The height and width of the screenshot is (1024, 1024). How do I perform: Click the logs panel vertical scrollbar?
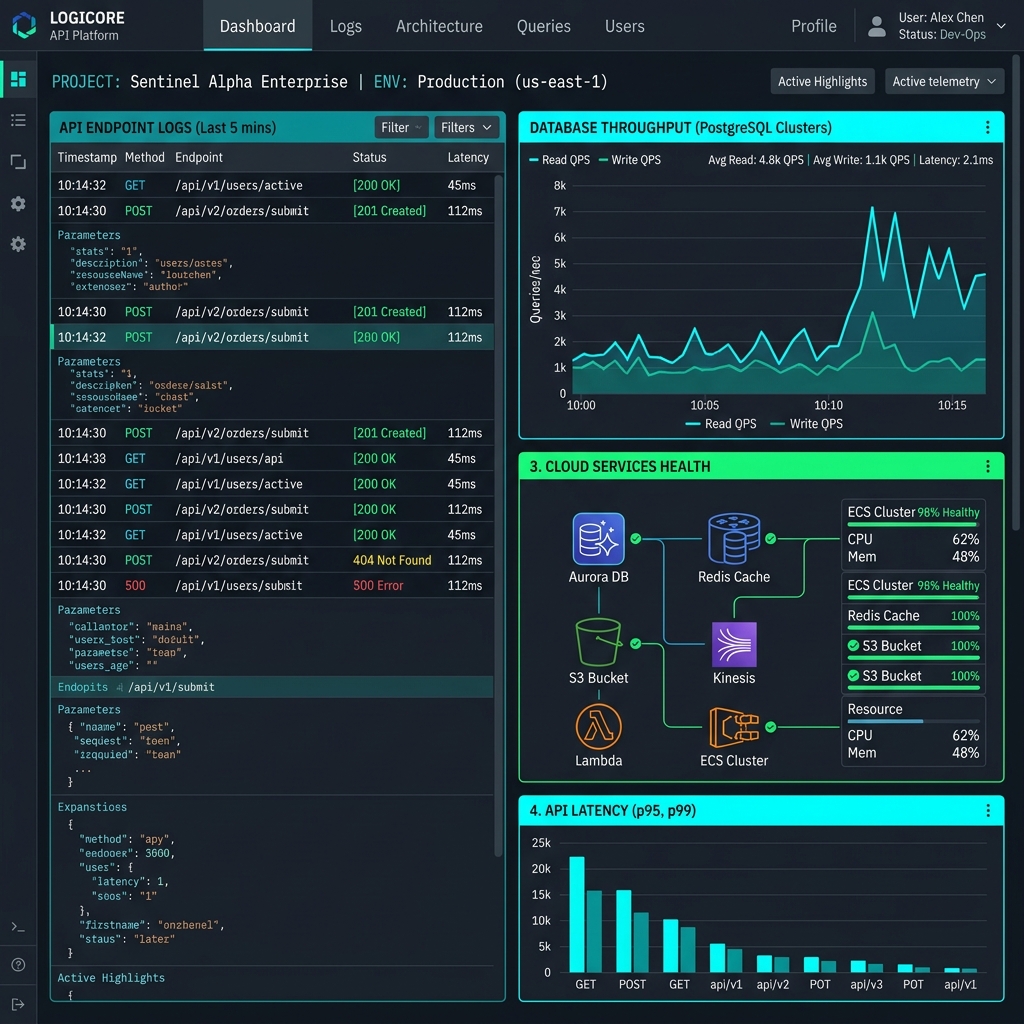498,514
